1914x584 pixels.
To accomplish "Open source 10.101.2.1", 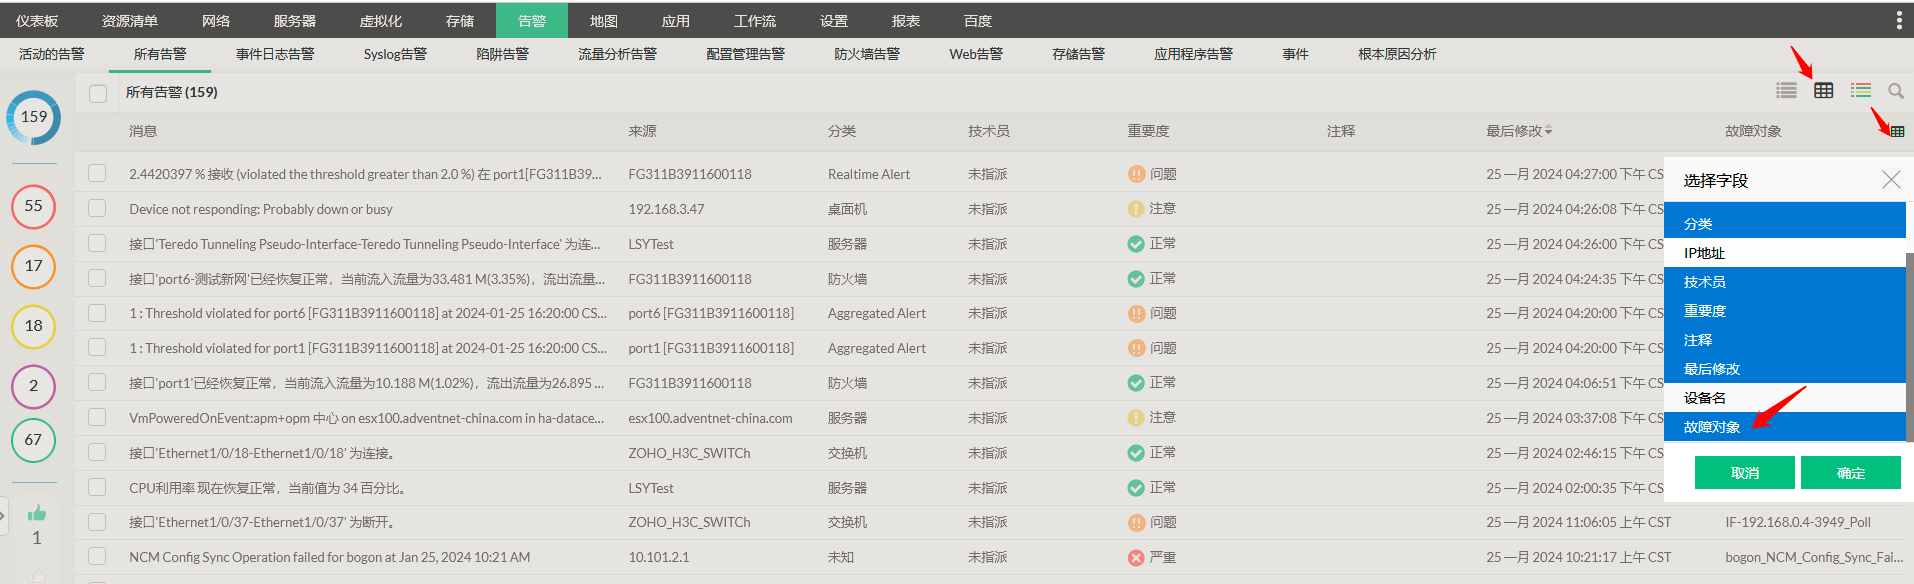I will click(658, 557).
